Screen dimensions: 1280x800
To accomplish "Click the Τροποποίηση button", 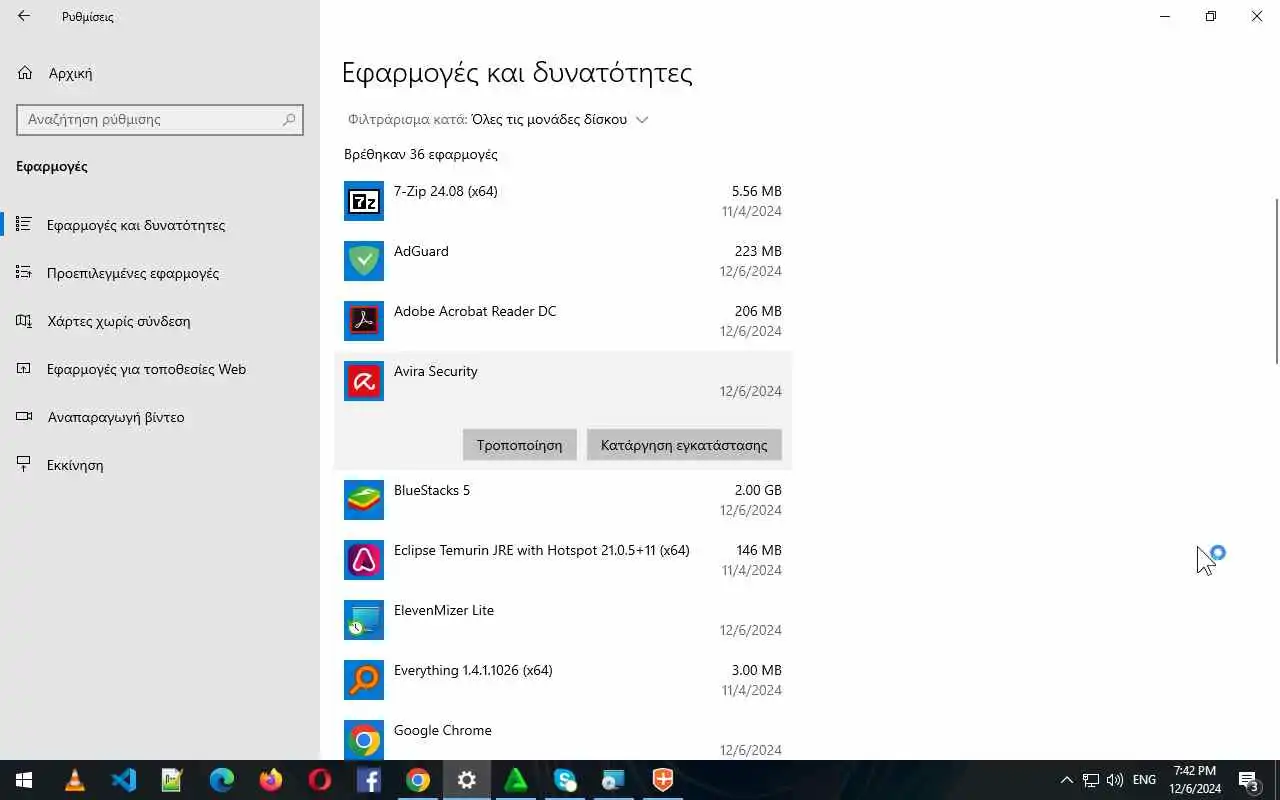I will point(520,445).
